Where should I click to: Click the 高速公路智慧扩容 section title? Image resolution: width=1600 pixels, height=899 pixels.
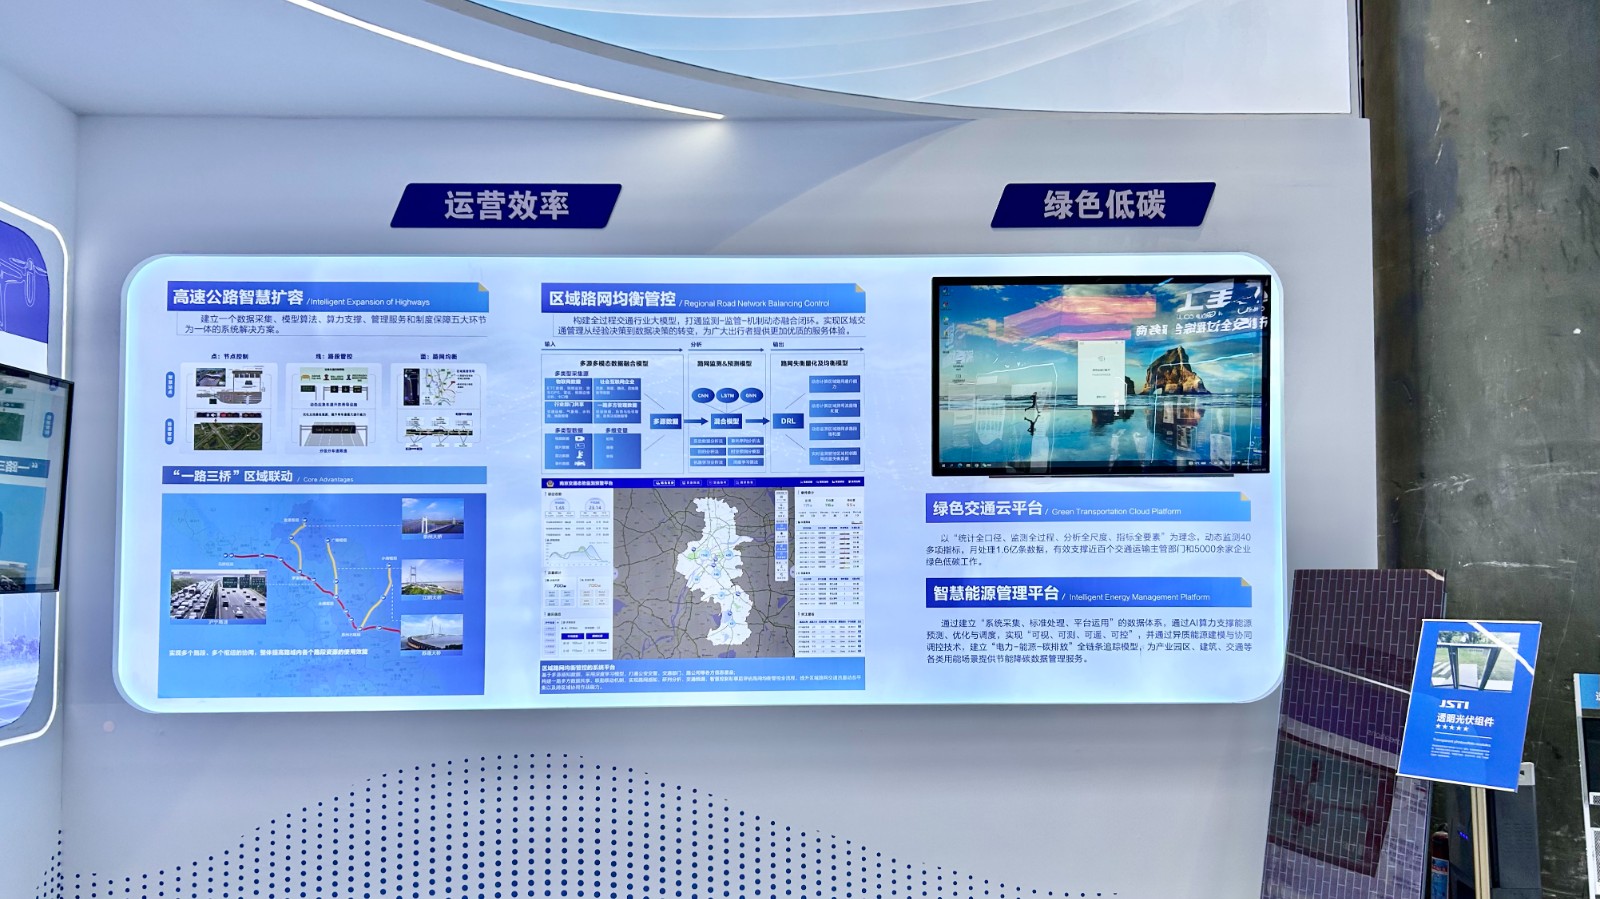click(238, 297)
